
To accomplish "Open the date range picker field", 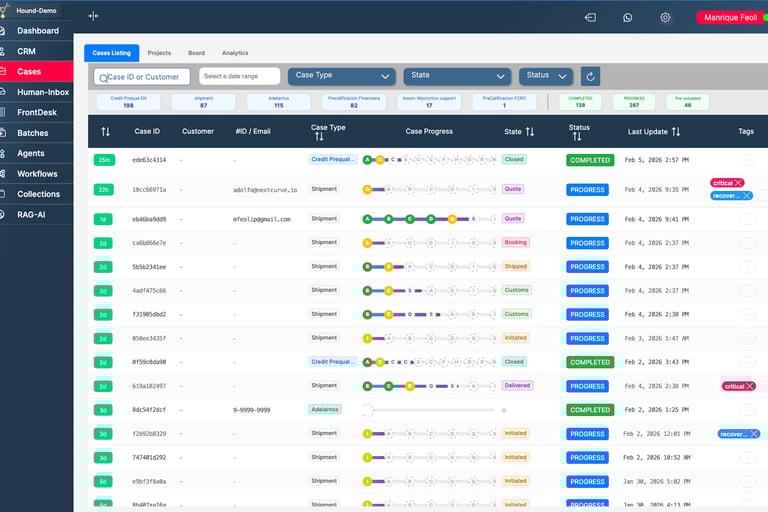I will coord(240,76).
